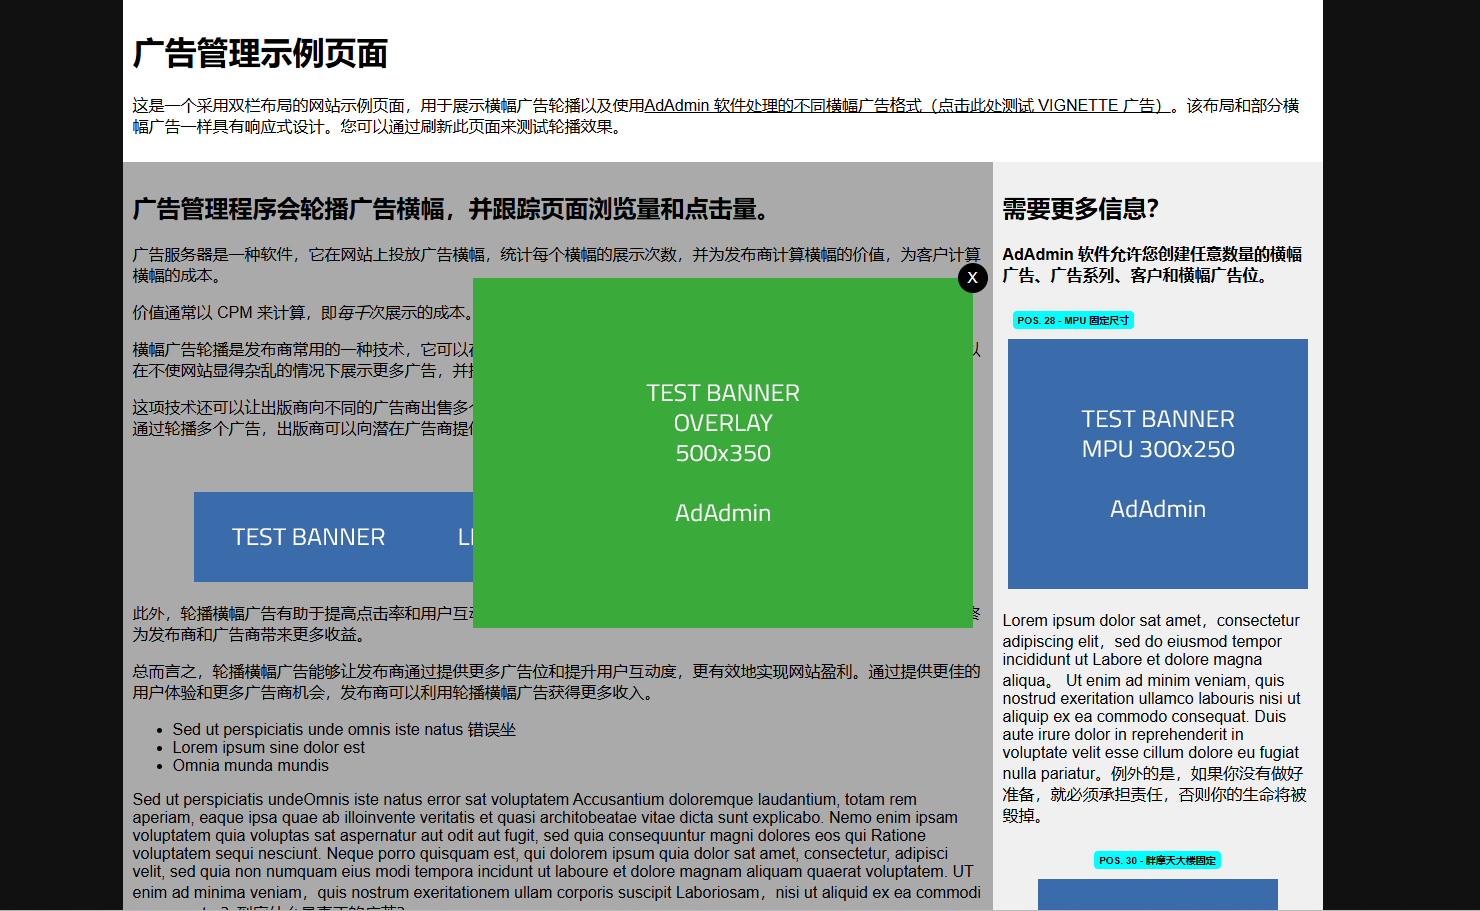
Task: Click the green TEST BANNER OVERLAY 500x350 ad
Action: tap(723, 452)
